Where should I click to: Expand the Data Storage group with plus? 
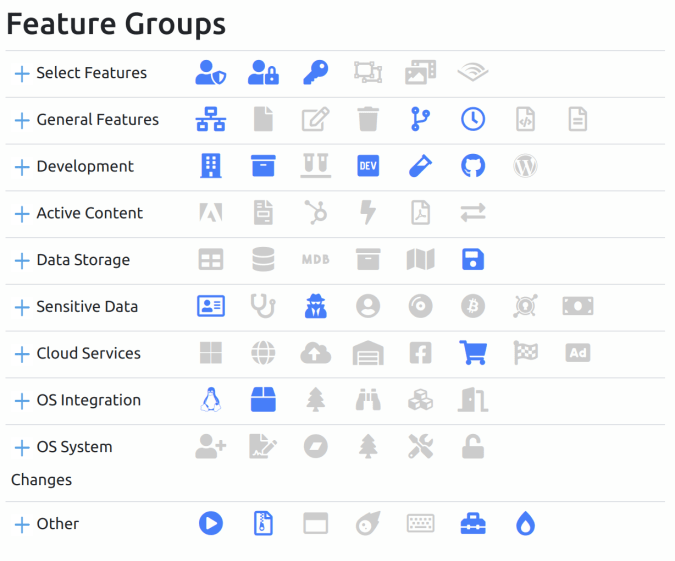pyautogui.click(x=22, y=260)
